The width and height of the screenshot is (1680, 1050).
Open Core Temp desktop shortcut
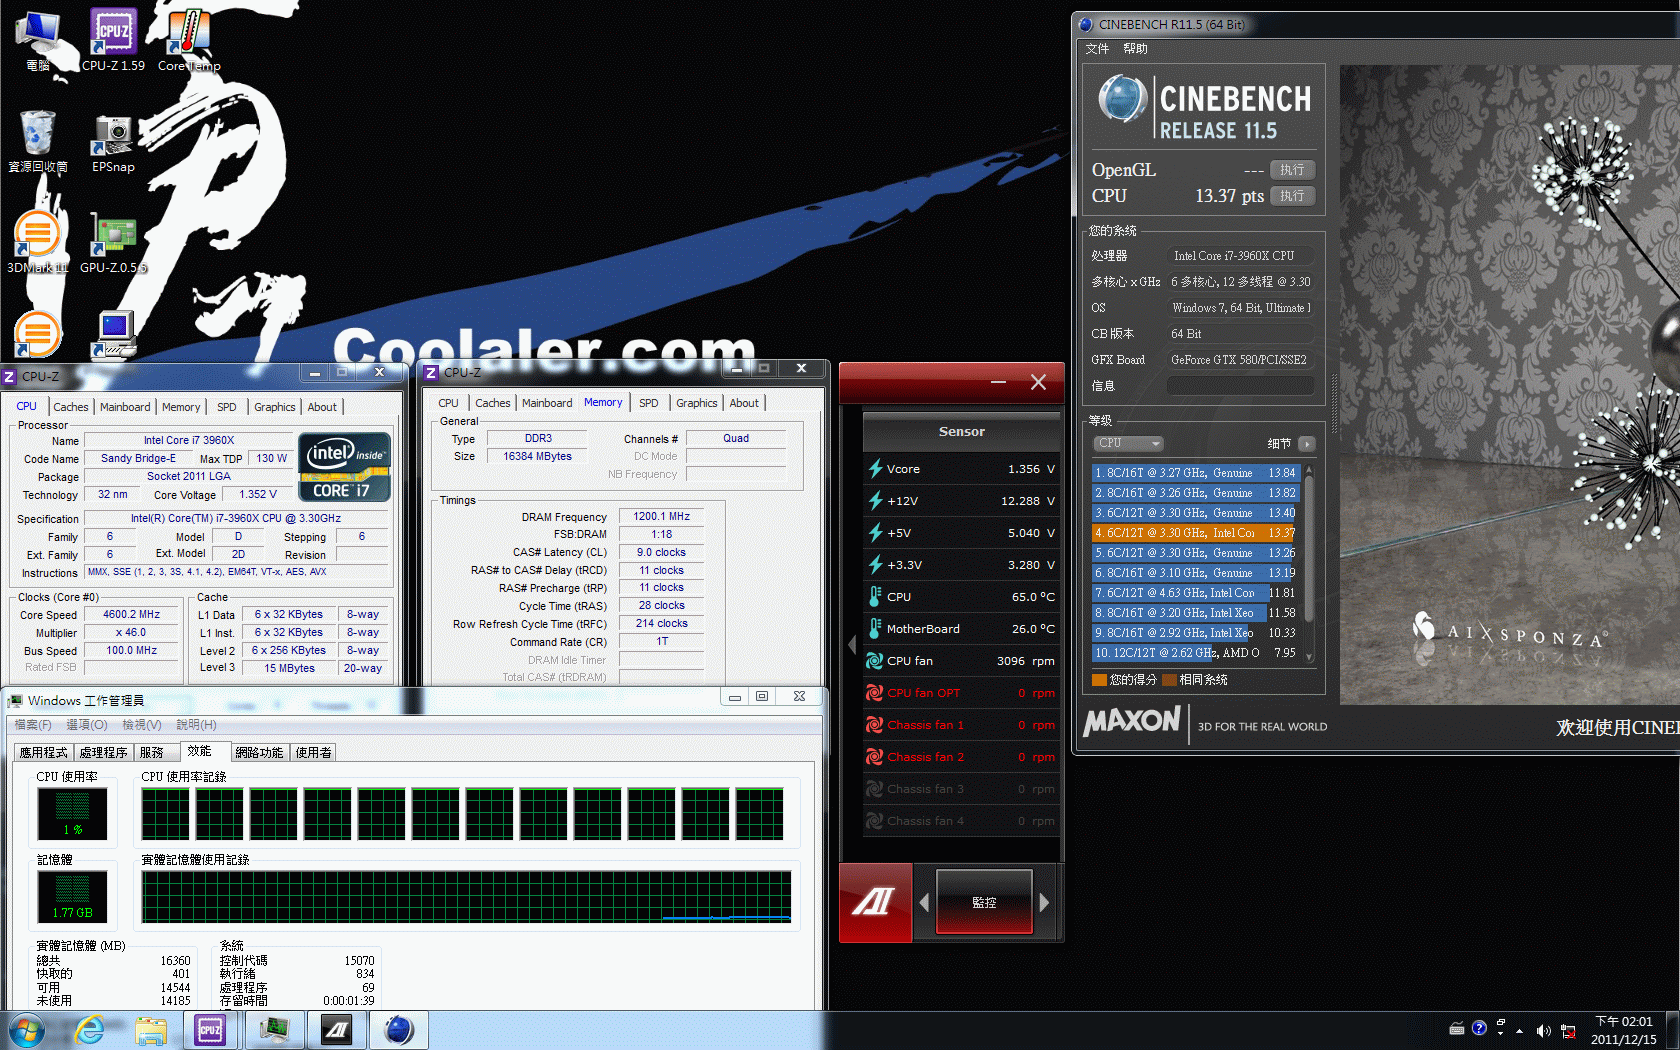click(189, 42)
